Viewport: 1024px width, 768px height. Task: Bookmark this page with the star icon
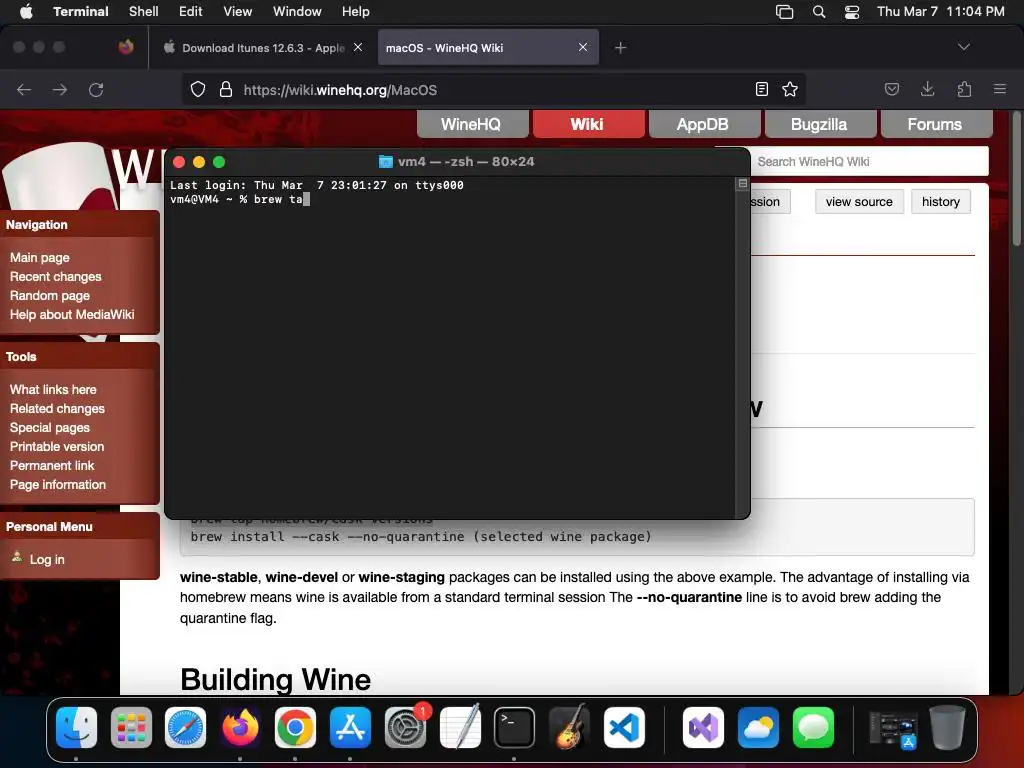(x=790, y=89)
